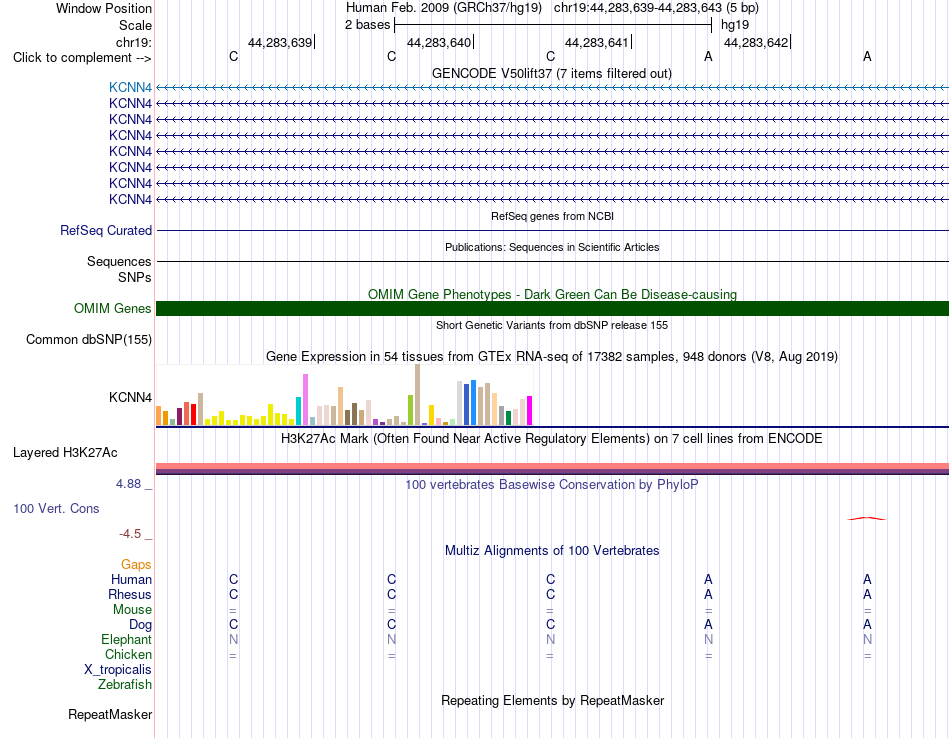The height and width of the screenshot is (738, 950).
Task: Click the "Chicken" alignment row label
Action: (128, 654)
